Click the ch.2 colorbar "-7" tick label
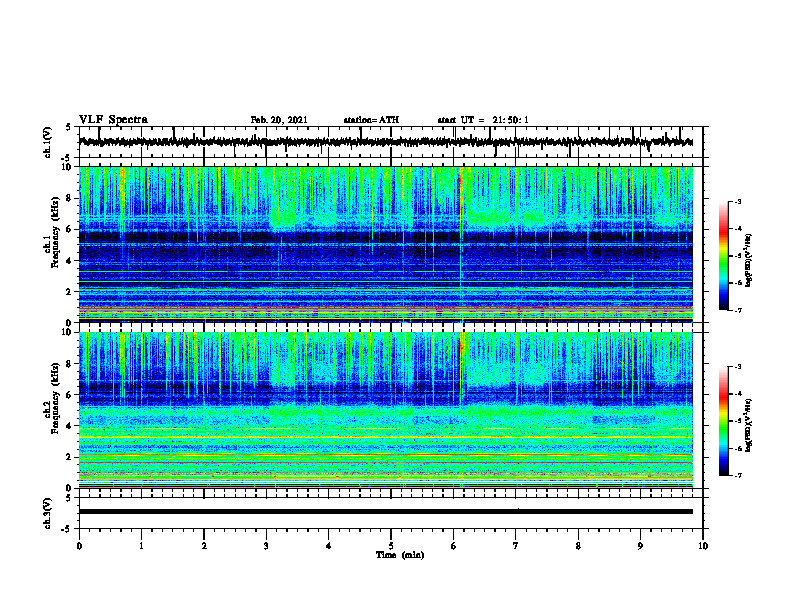Image resolution: width=792 pixels, height=612 pixels. click(x=738, y=475)
